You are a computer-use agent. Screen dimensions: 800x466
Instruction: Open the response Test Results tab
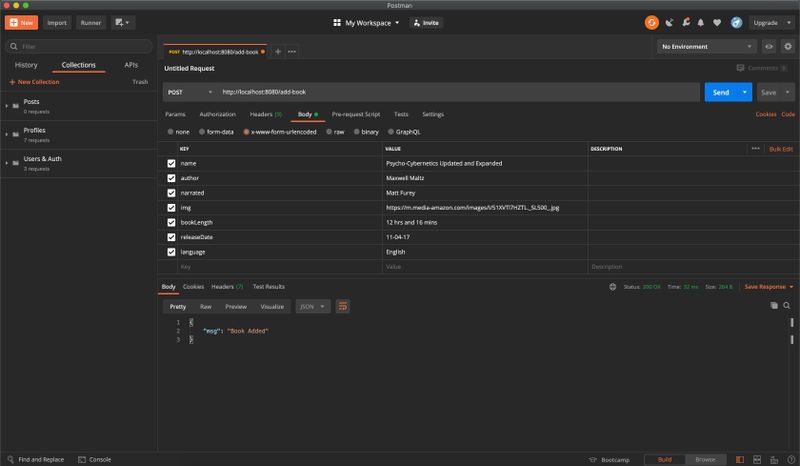[269, 287]
